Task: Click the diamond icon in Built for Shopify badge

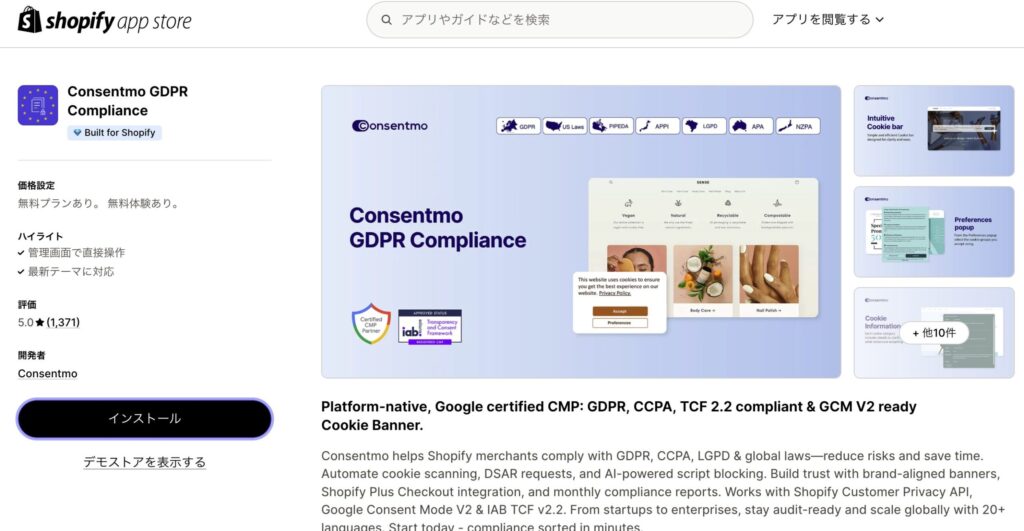Action: 77,133
